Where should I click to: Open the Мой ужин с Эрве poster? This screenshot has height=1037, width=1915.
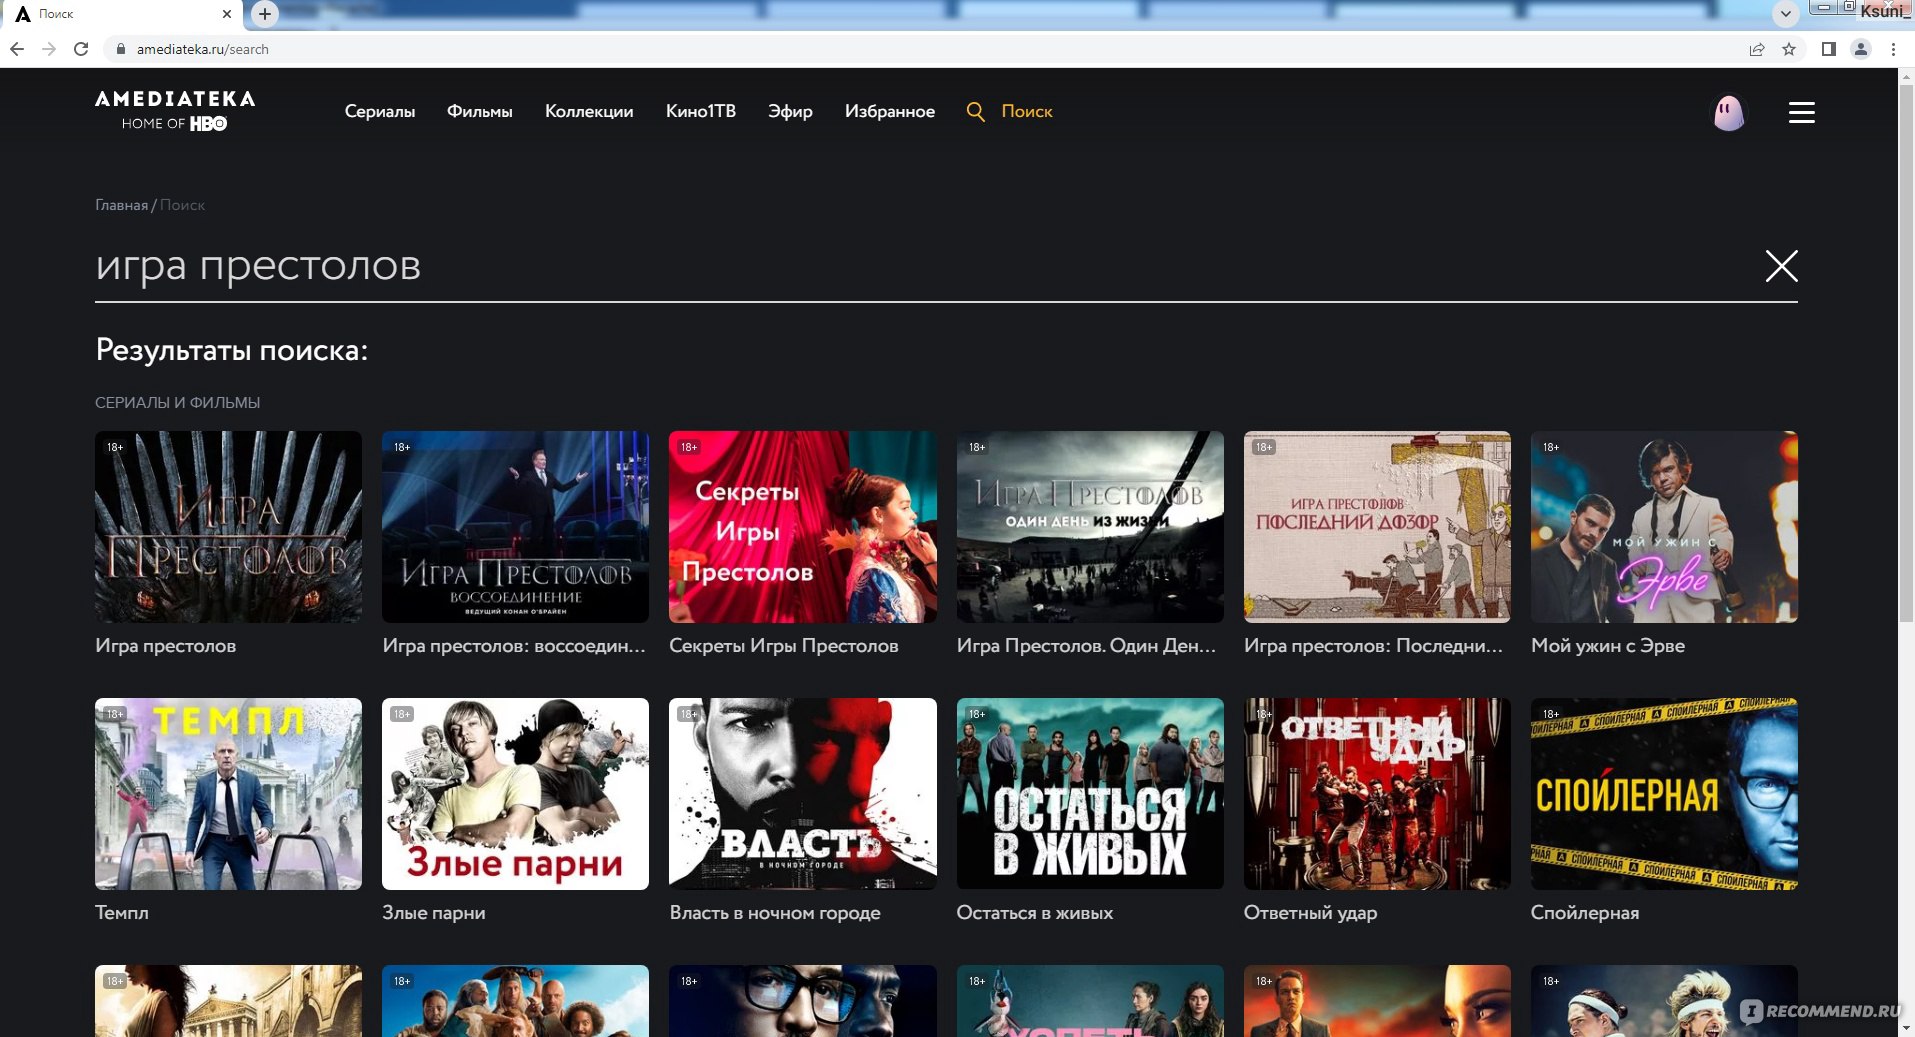pos(1664,527)
